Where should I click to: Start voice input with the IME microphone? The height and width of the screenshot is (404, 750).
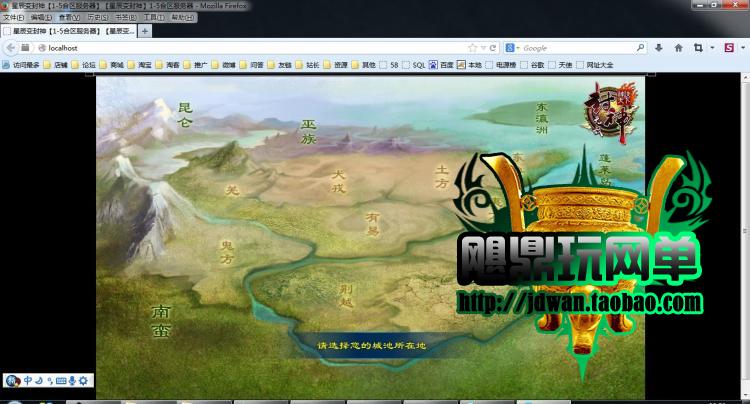click(72, 381)
